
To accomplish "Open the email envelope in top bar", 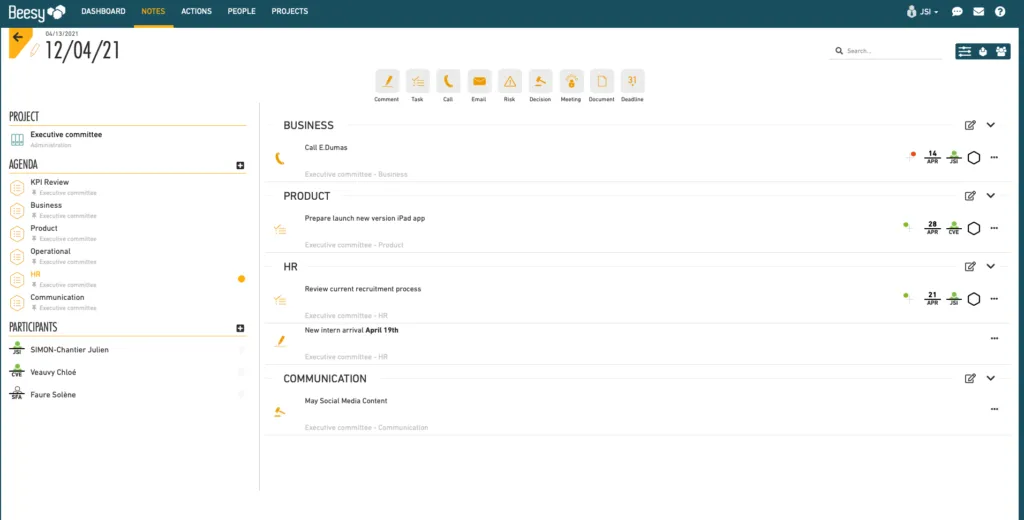I will coord(978,11).
